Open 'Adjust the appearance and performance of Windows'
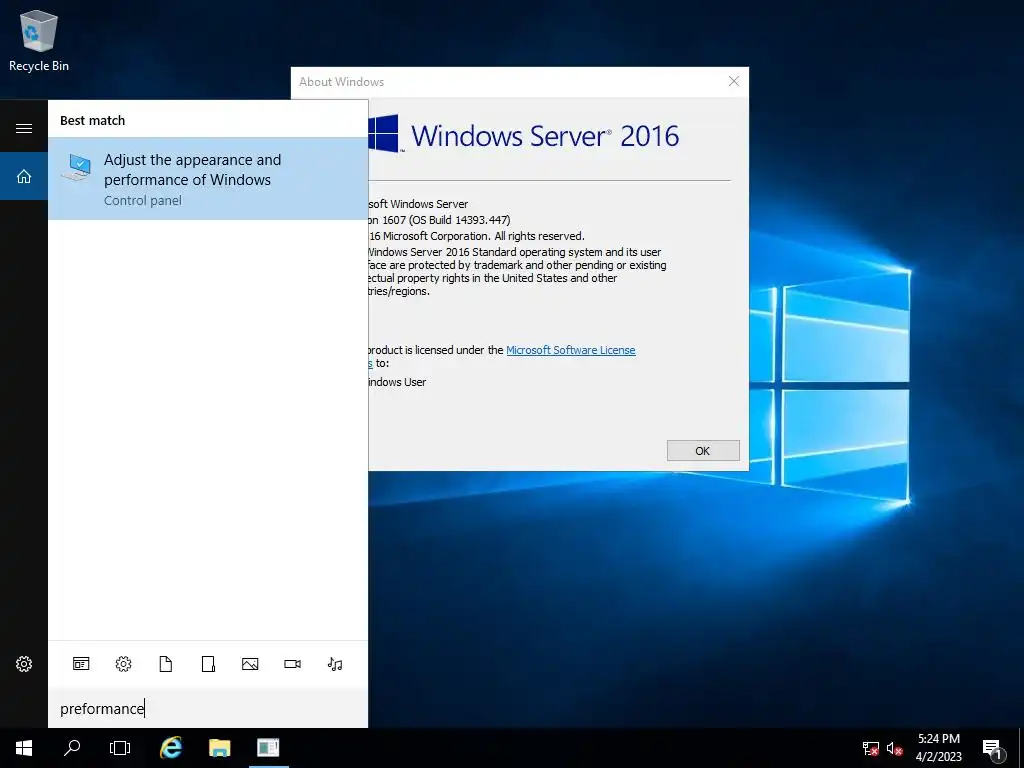 coord(208,178)
